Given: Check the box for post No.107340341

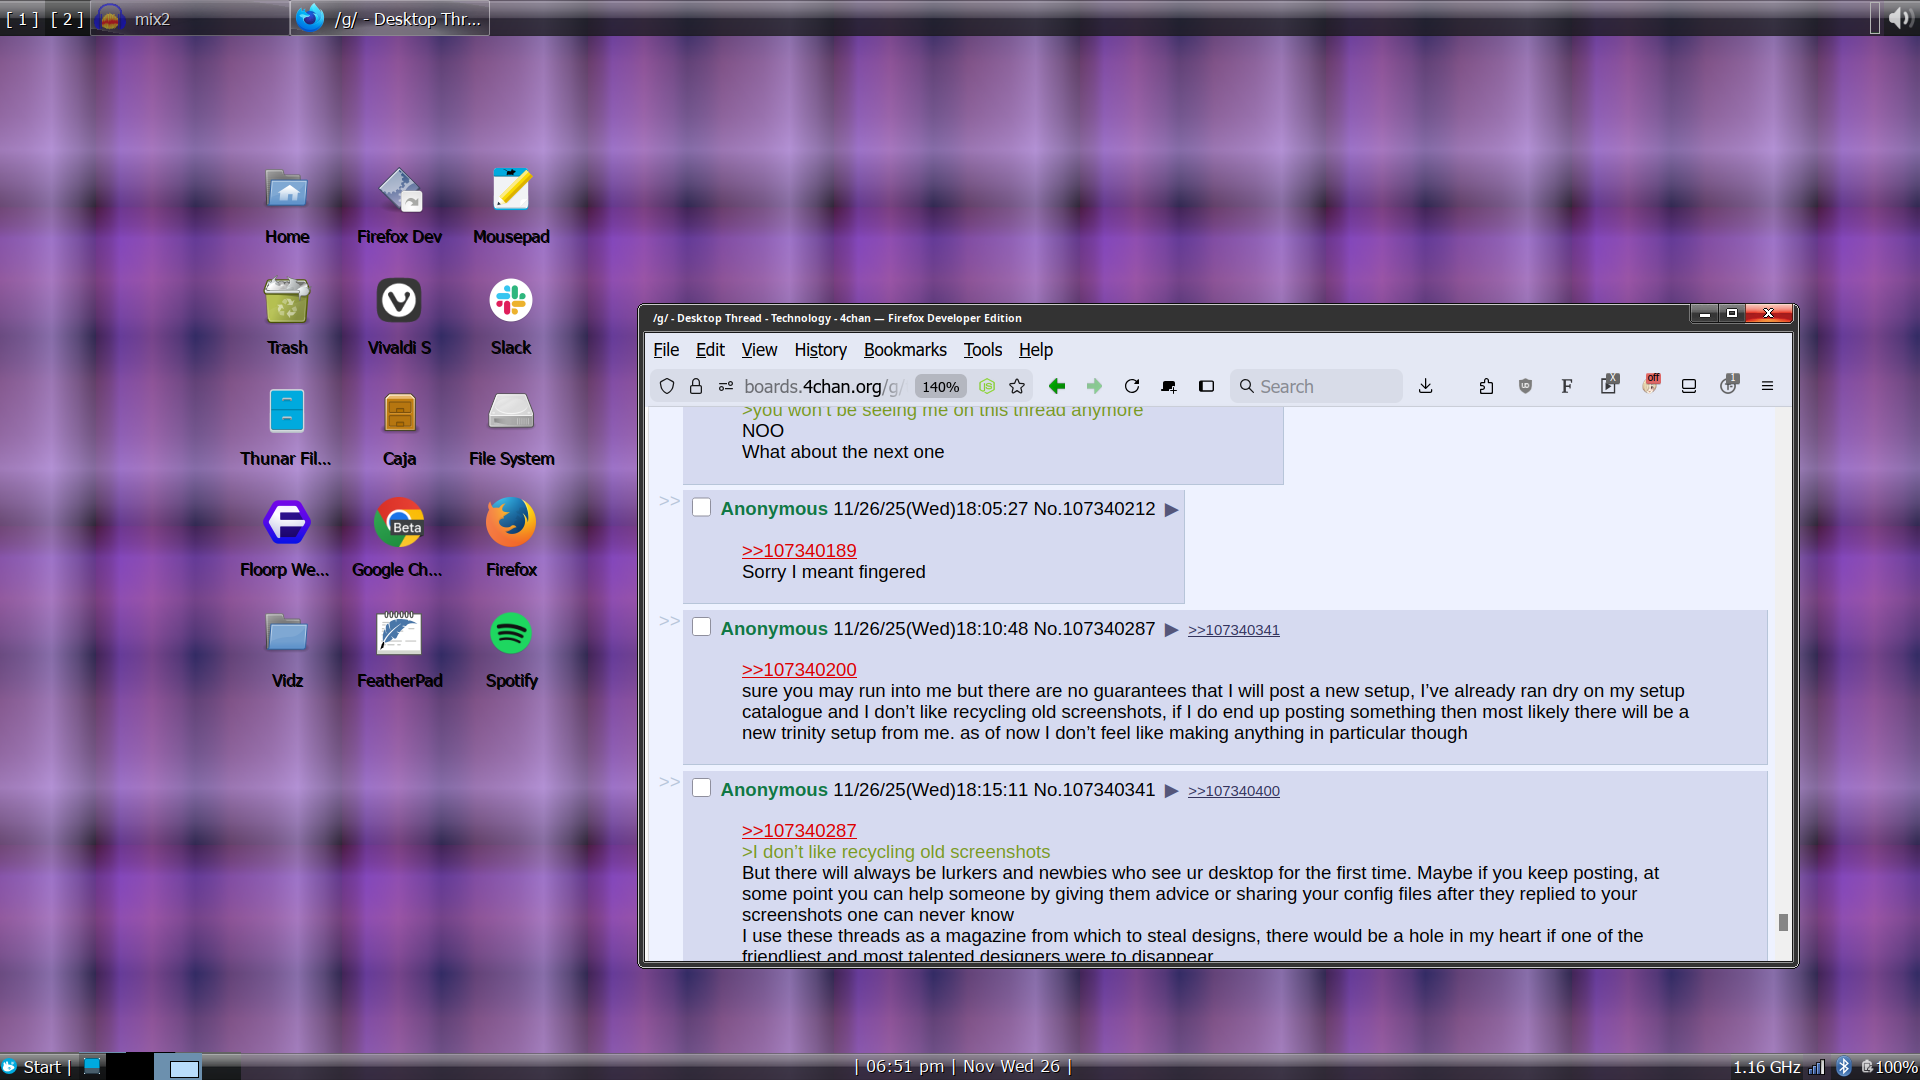Looking at the screenshot, I should coord(702,788).
